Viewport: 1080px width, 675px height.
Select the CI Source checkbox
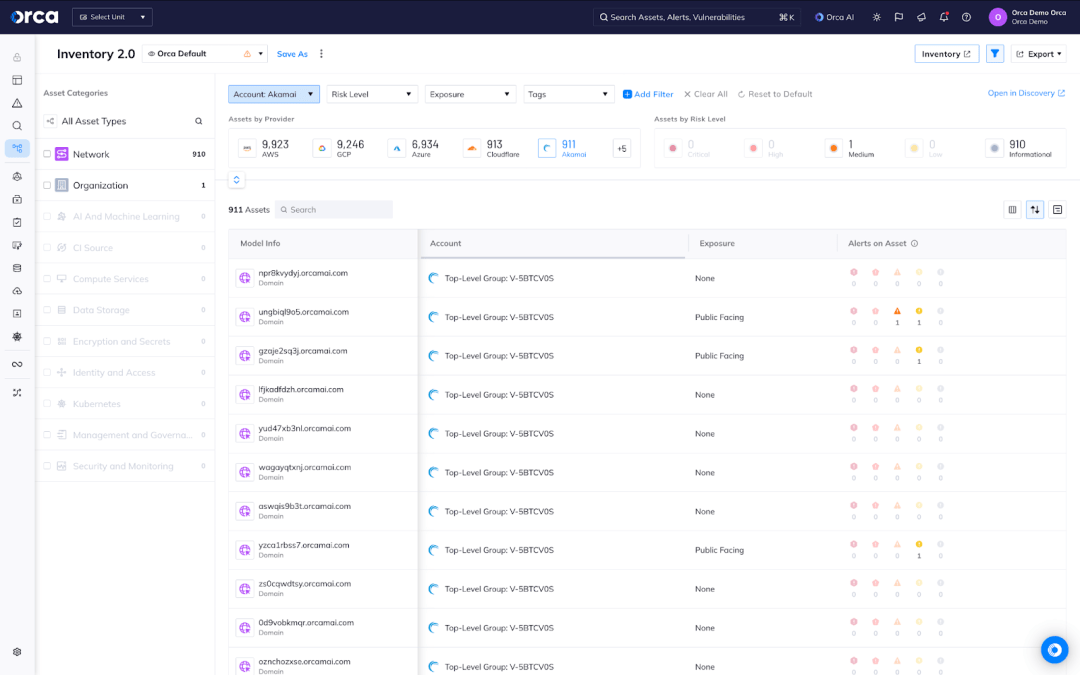47,247
